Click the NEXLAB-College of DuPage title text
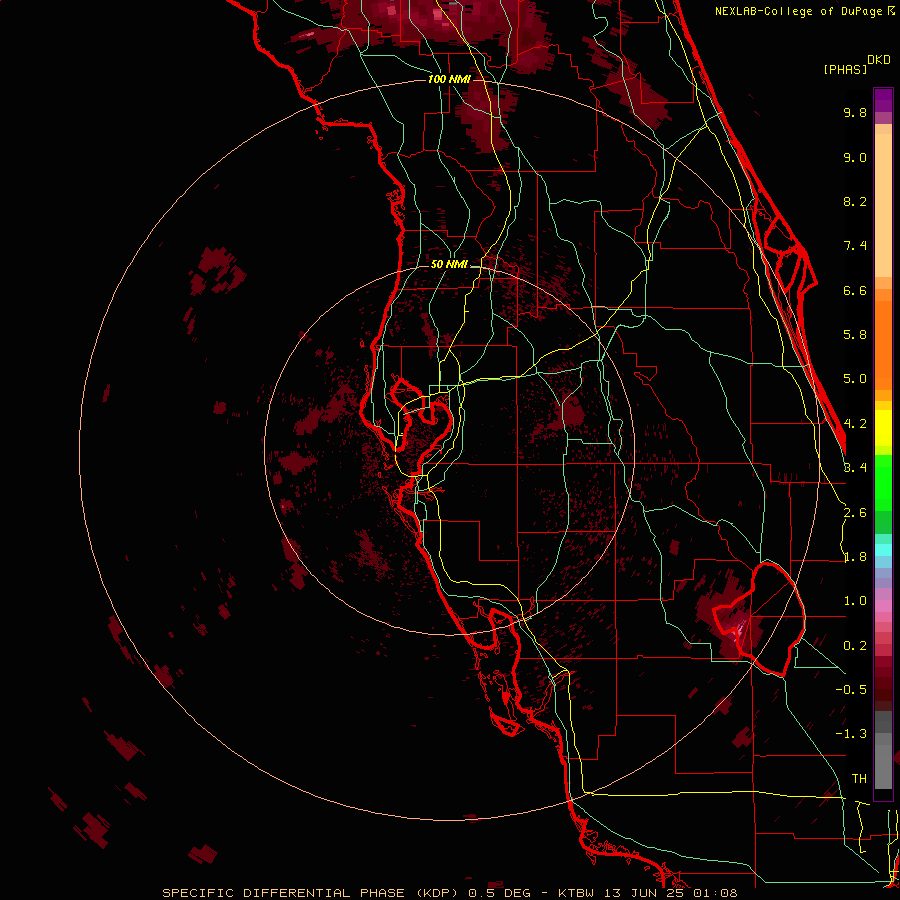Viewport: 900px width, 900px height. click(800, 11)
